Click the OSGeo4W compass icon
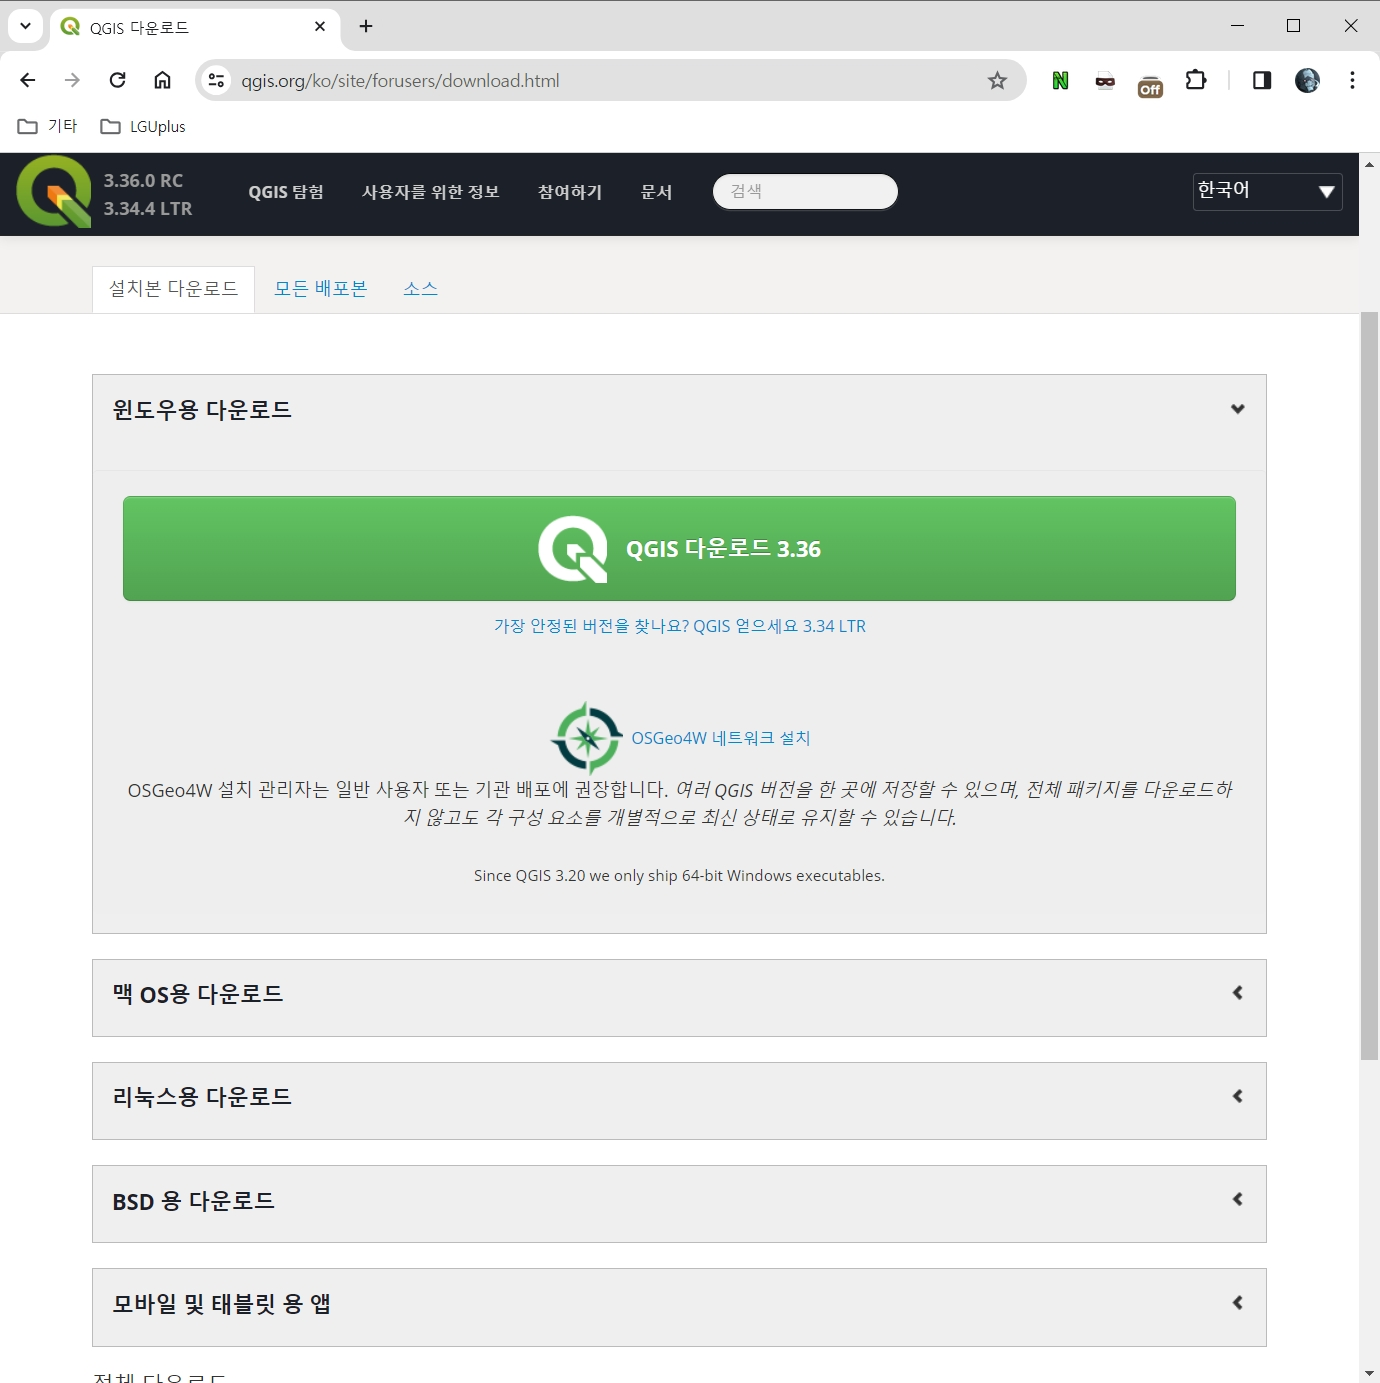 coord(587,738)
